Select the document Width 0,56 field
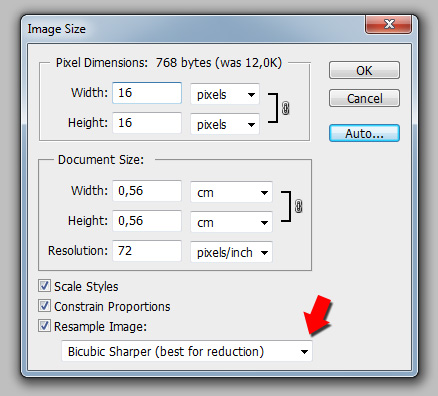Image resolution: width=438 pixels, height=396 pixels. 147,191
